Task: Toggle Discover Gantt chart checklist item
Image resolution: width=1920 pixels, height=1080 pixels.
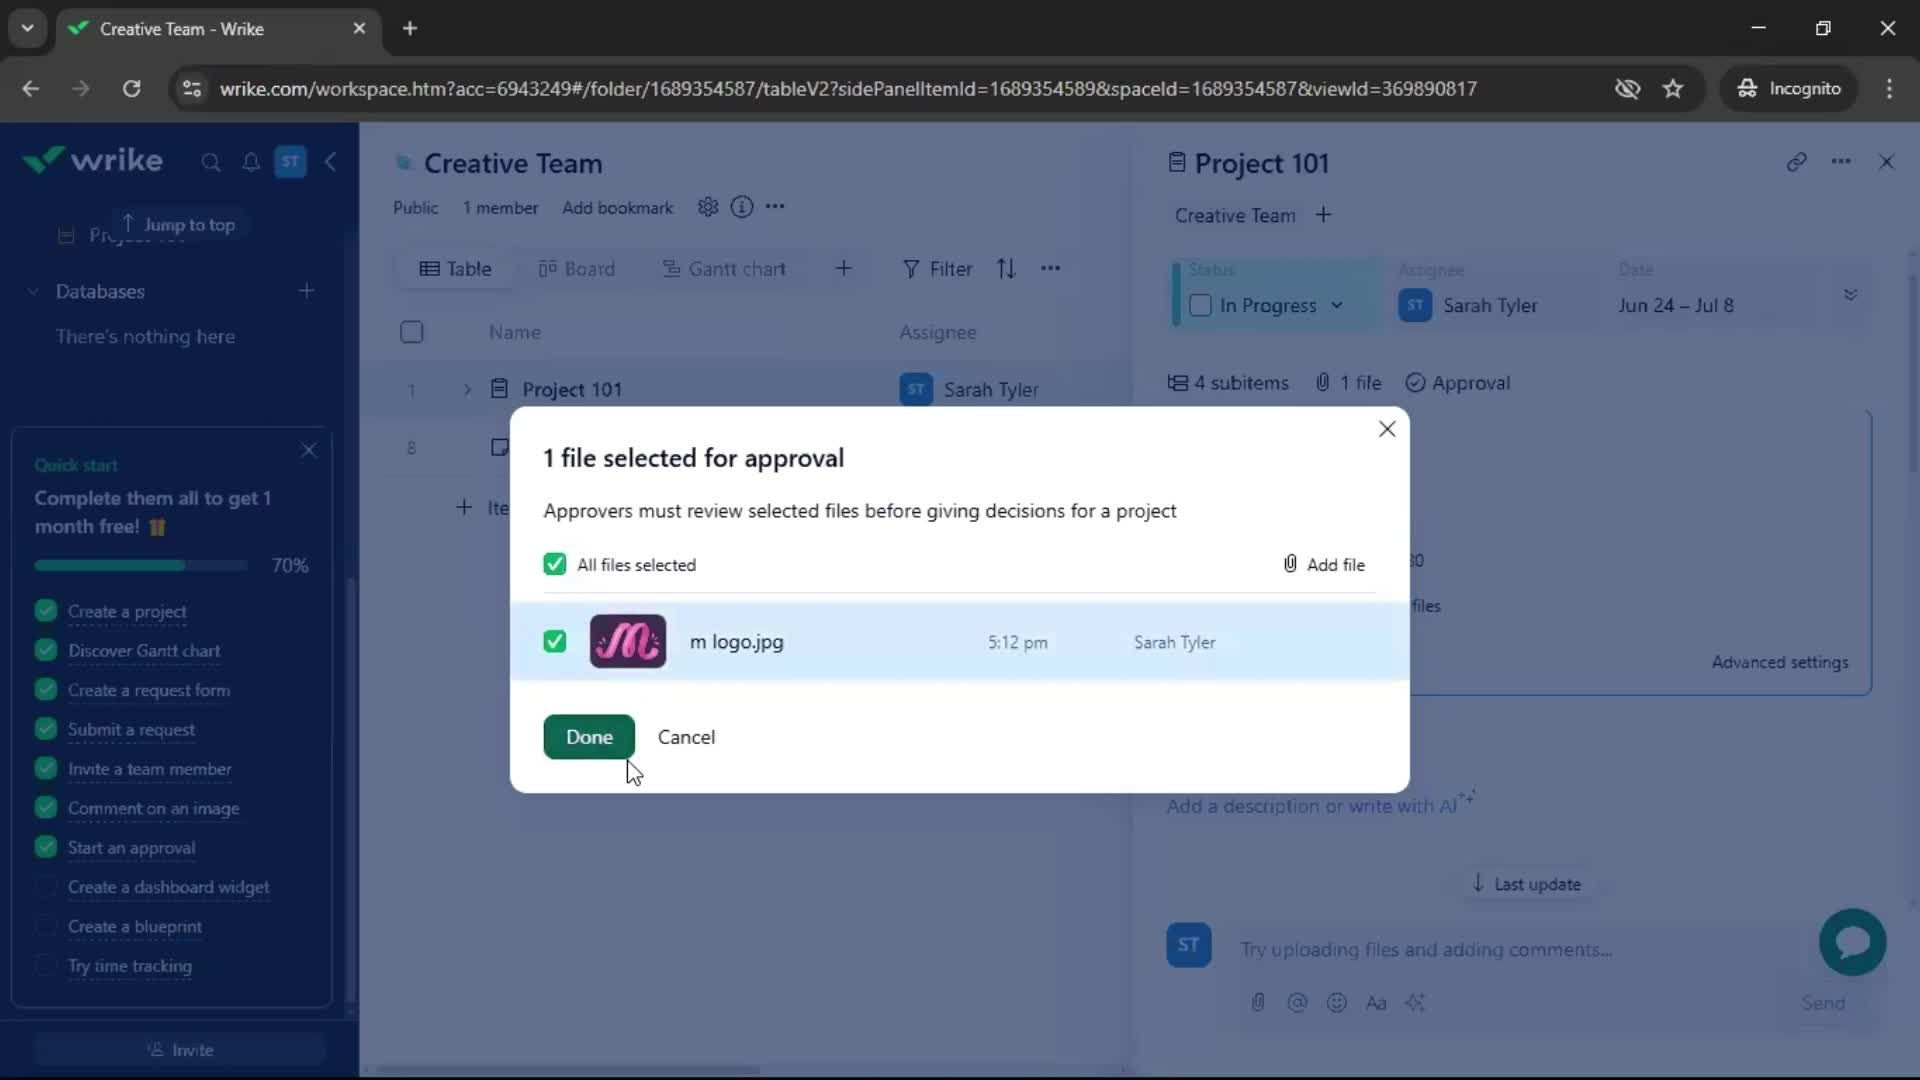Action: [46, 650]
